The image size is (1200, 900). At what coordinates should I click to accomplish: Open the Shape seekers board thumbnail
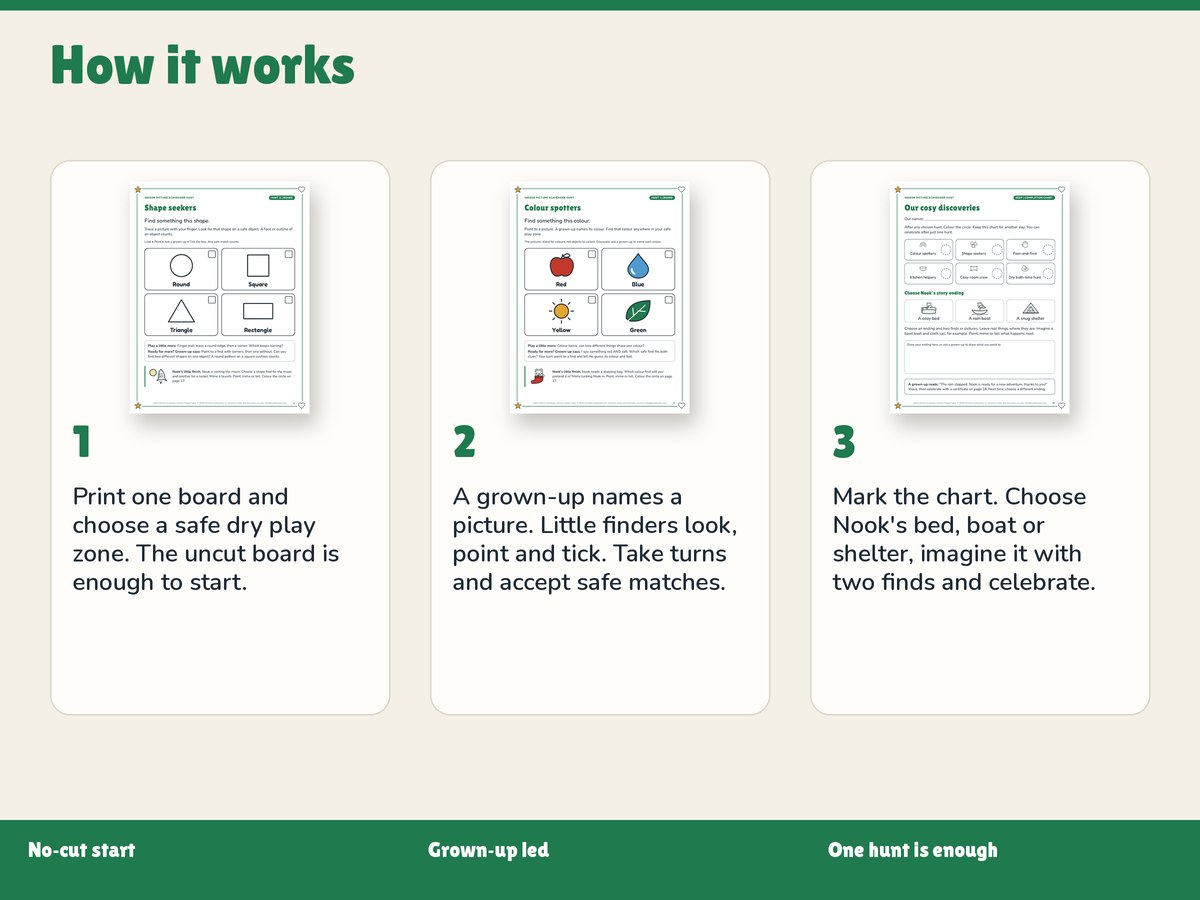pyautogui.click(x=220, y=298)
